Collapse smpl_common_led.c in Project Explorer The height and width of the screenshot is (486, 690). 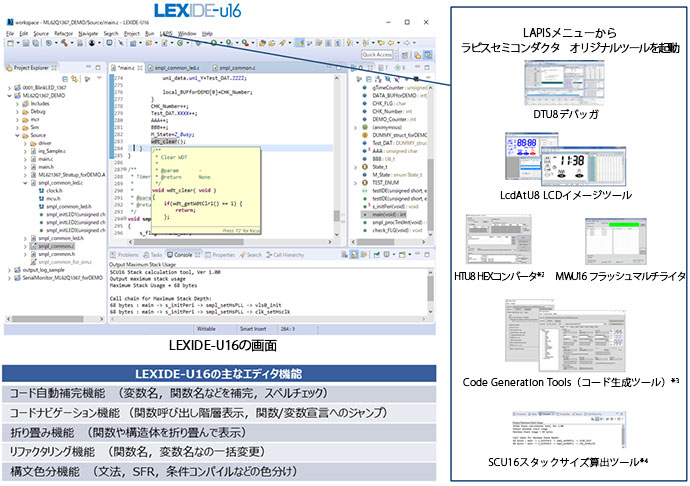pyautogui.click(x=25, y=183)
